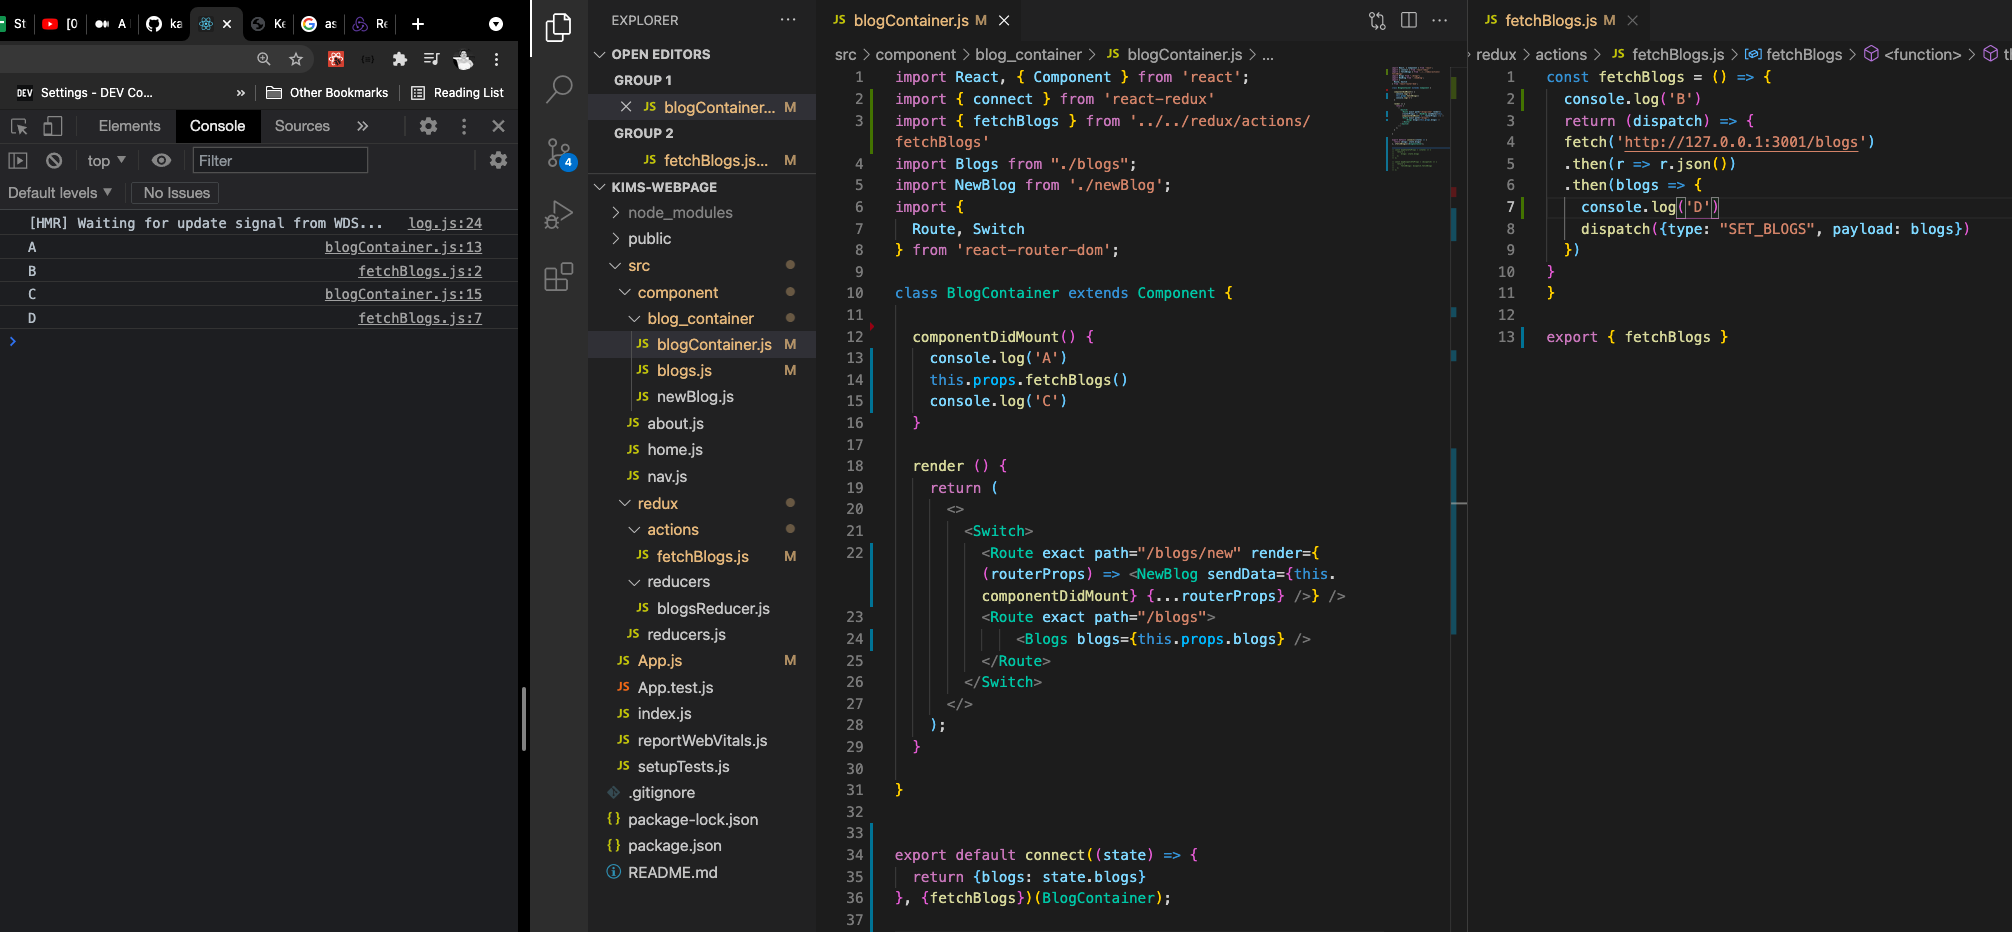Split the blogContainer.js editor

[x=1409, y=20]
